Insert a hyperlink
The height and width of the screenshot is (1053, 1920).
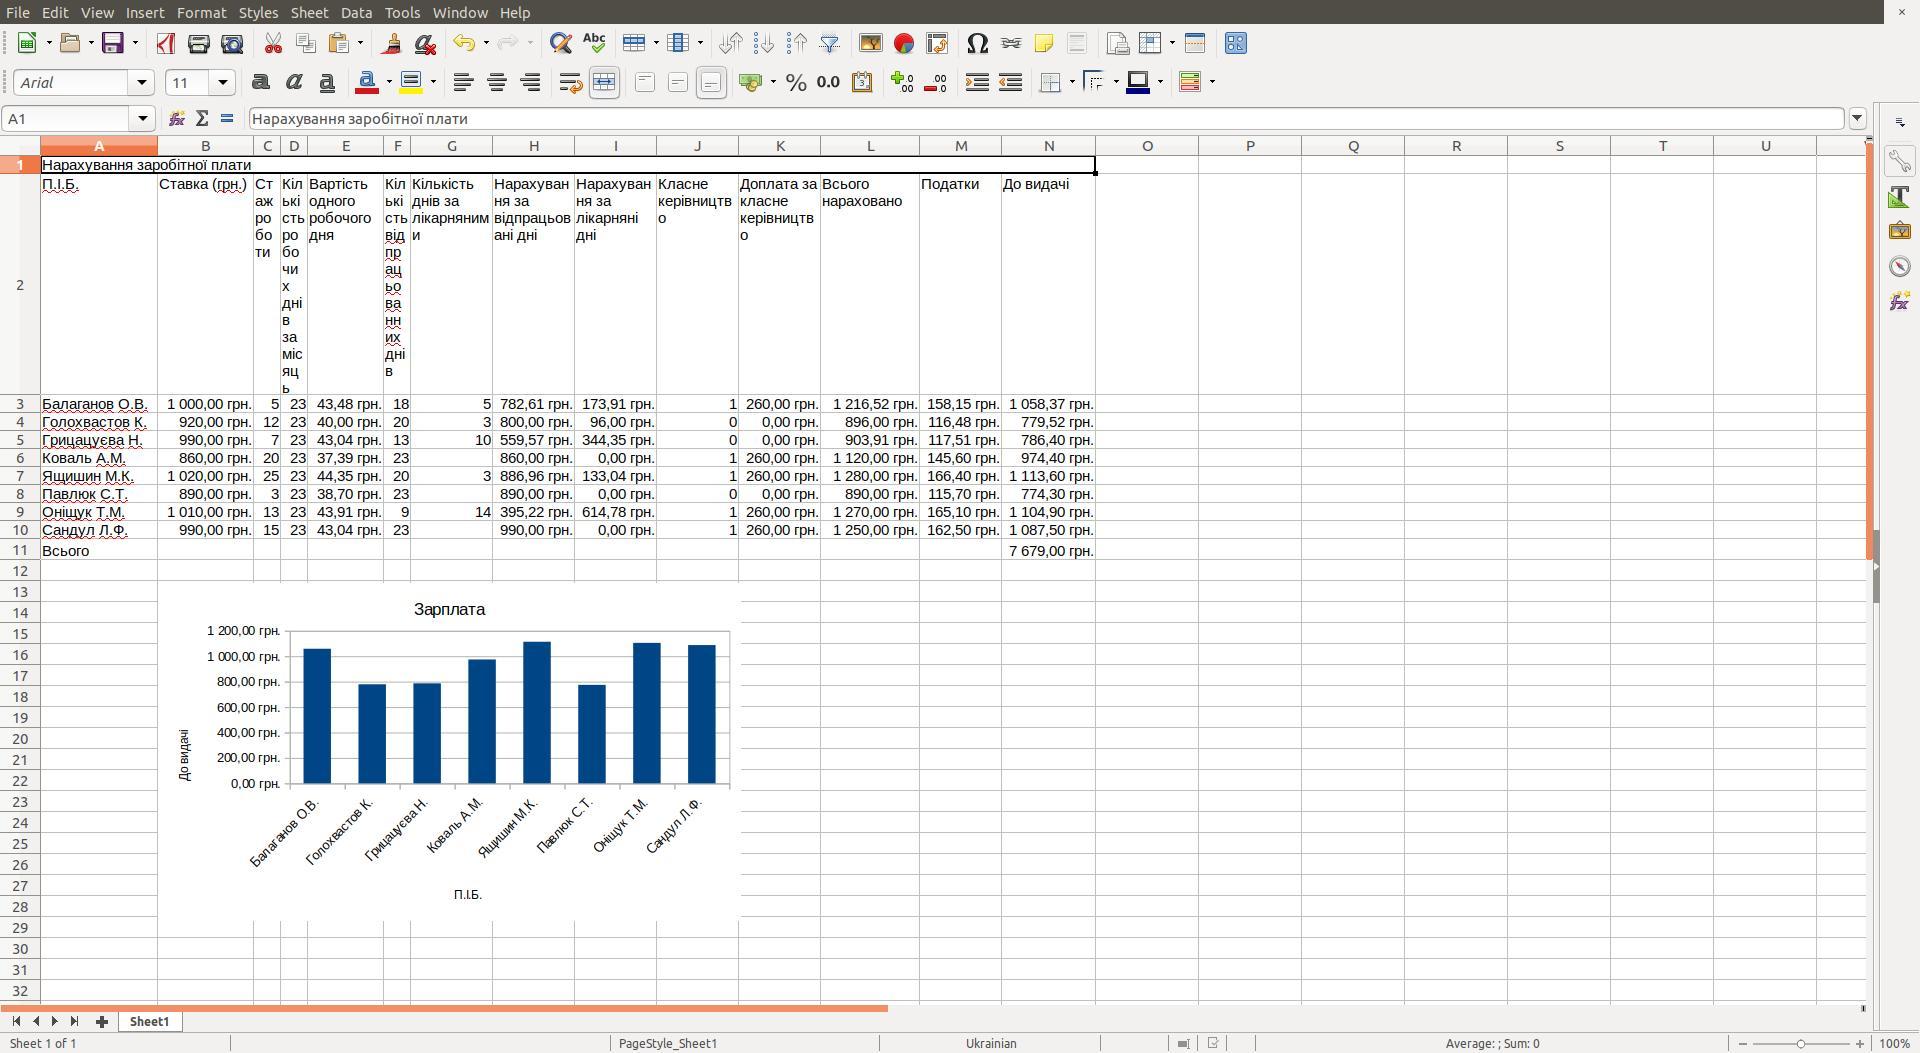[1011, 43]
